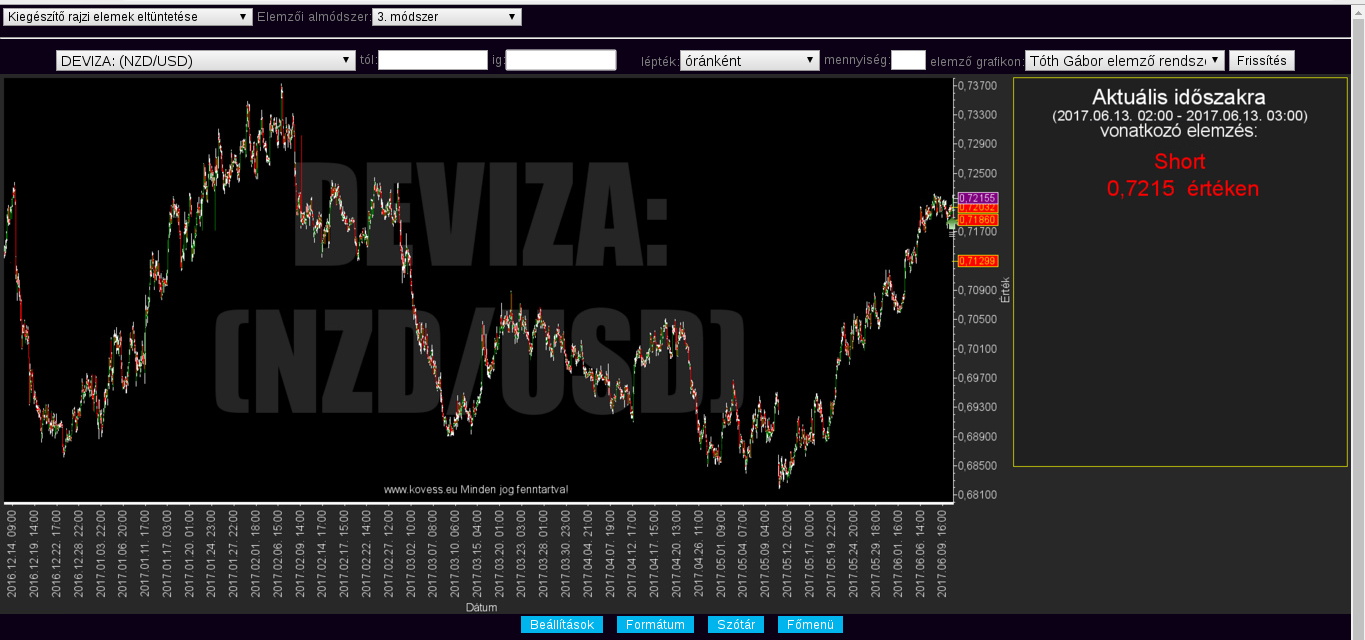Open the DEVIZA: (NZD/USD) instrument selector
1365x640 pixels.
[206, 61]
